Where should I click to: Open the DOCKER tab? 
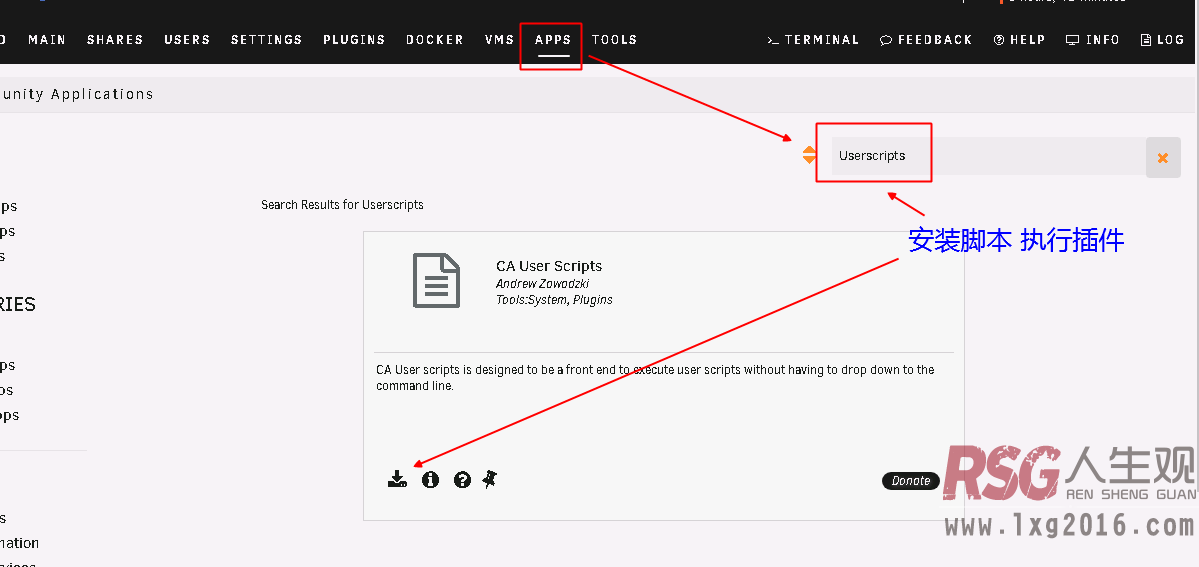click(435, 40)
